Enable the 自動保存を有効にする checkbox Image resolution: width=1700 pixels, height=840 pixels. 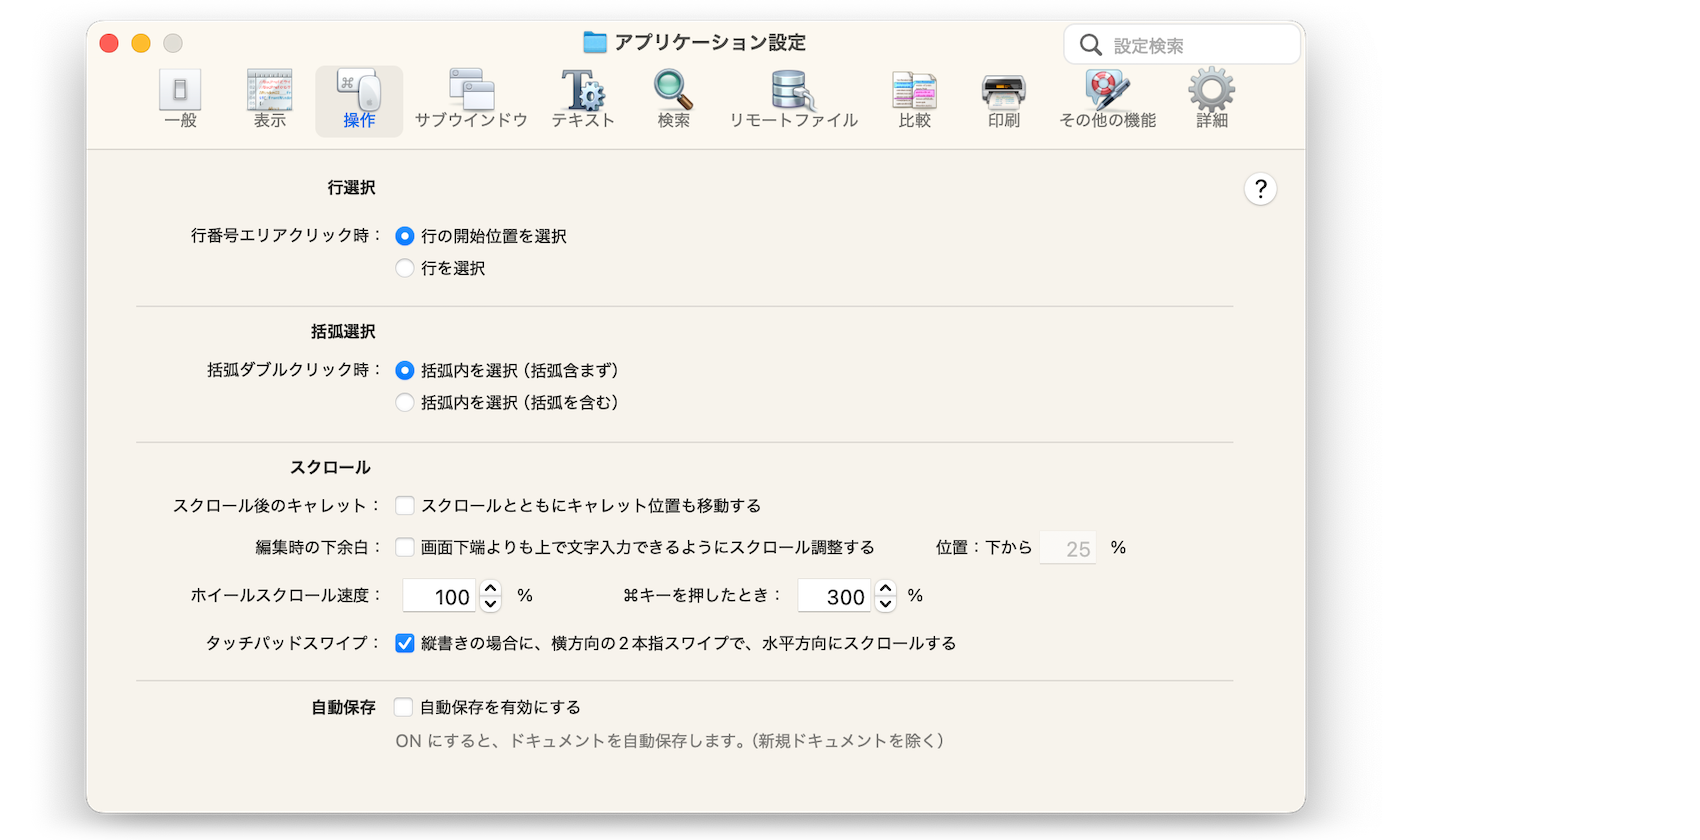(x=403, y=708)
